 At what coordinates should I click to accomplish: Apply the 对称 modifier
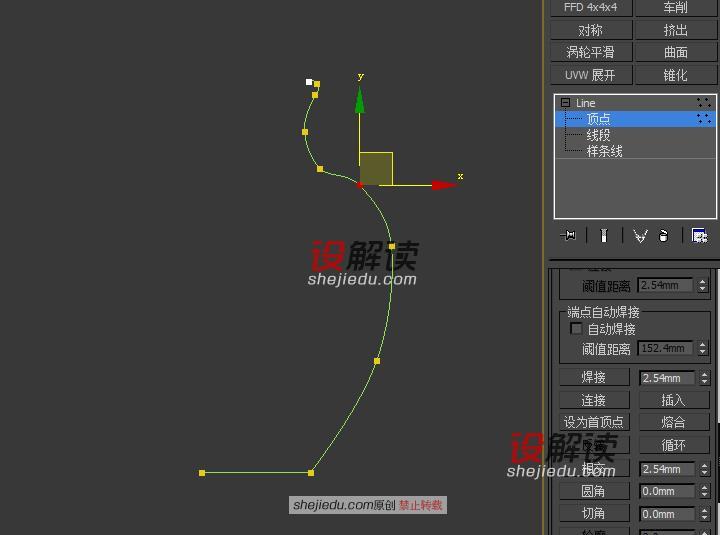pyautogui.click(x=591, y=30)
